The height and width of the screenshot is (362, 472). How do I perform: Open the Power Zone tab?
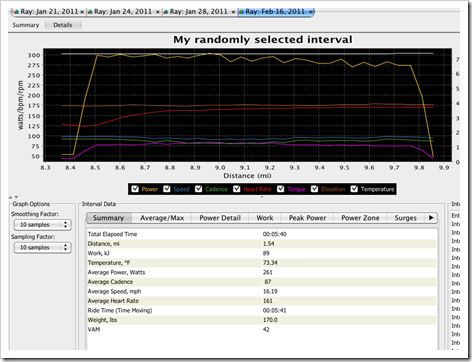tap(360, 218)
